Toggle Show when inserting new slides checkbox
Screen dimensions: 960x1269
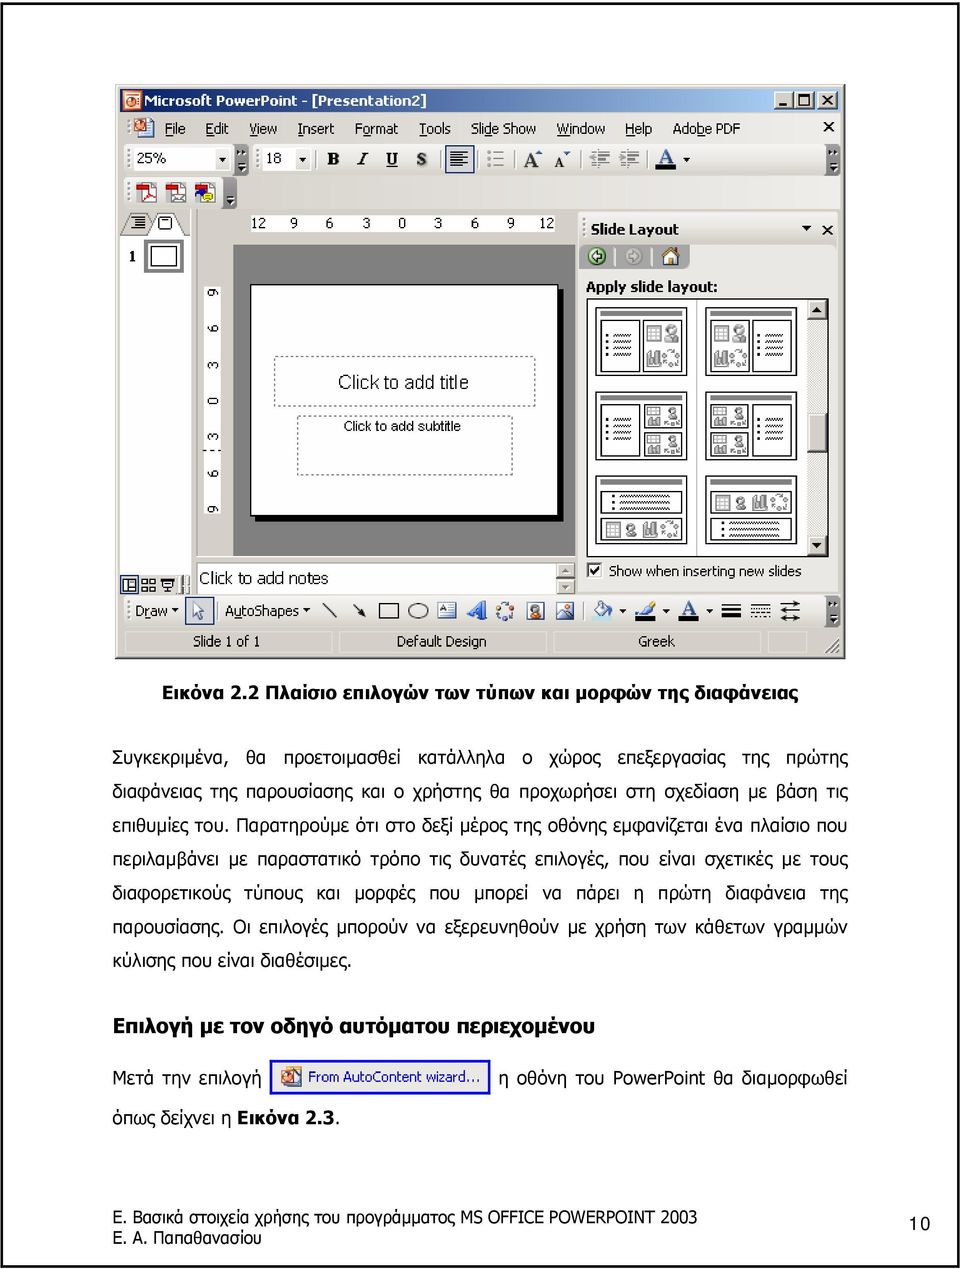pyautogui.click(x=595, y=571)
